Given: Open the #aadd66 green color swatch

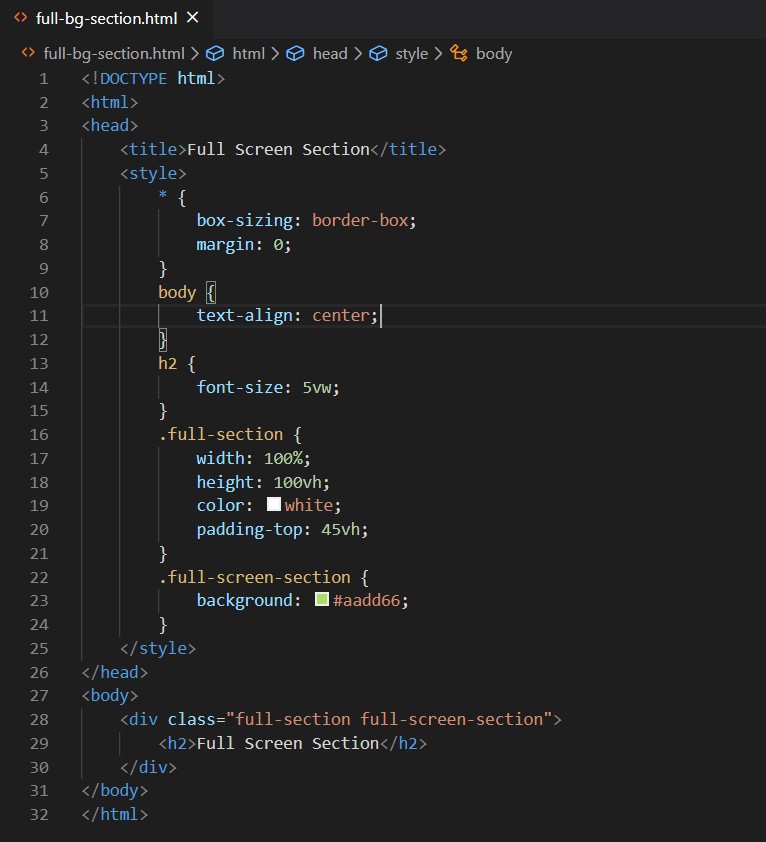Looking at the screenshot, I should pos(322,599).
